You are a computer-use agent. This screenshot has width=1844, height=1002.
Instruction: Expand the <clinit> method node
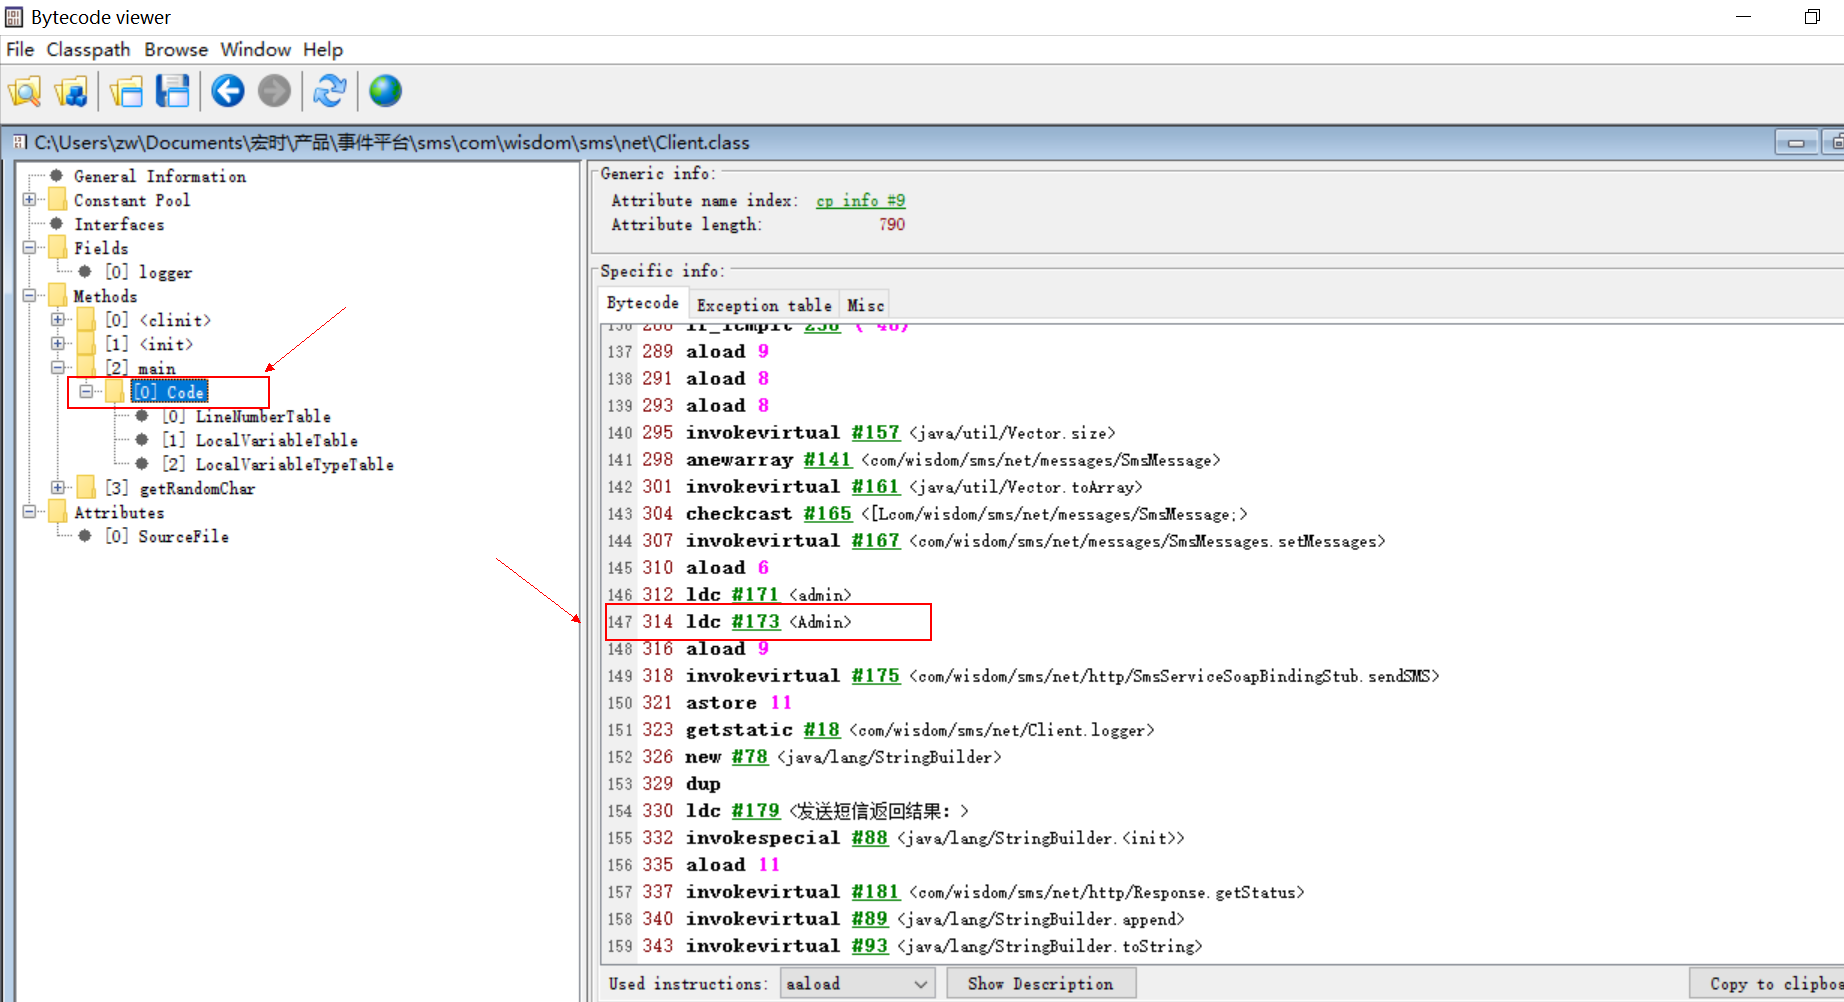point(58,320)
